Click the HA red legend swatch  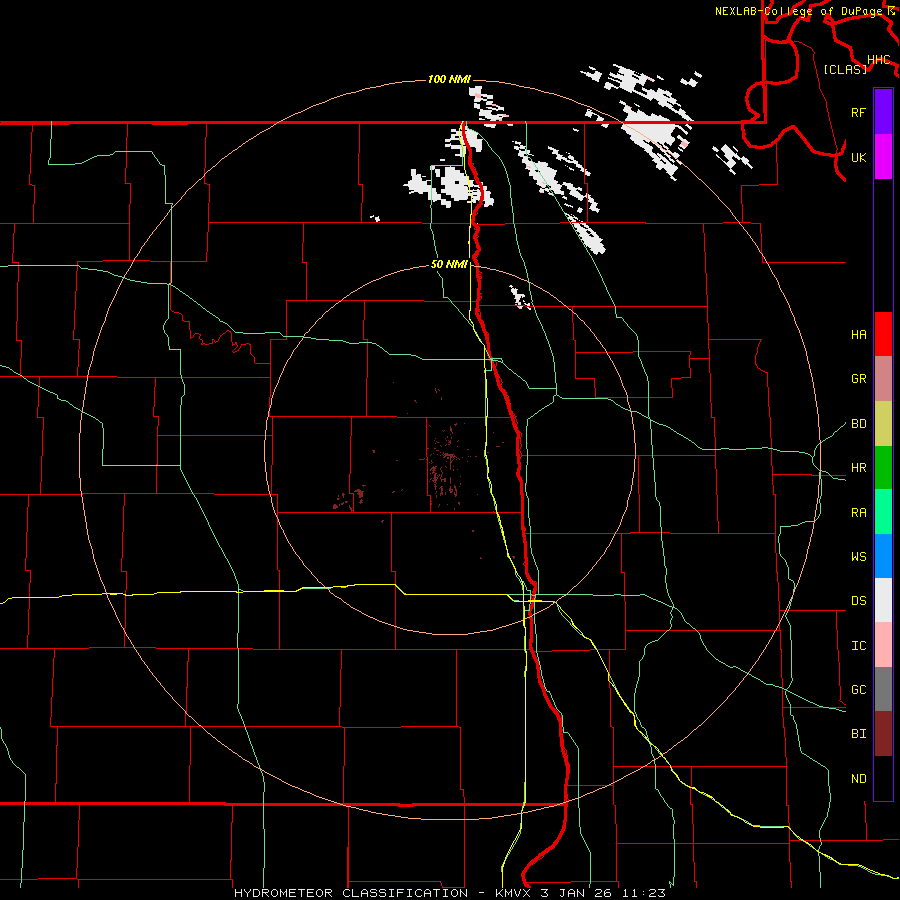883,334
